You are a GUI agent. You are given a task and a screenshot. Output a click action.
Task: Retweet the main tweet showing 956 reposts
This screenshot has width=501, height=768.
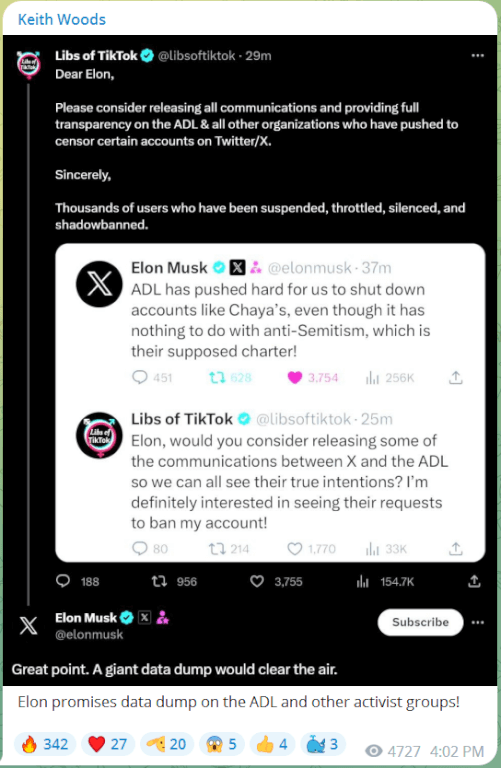click(159, 581)
